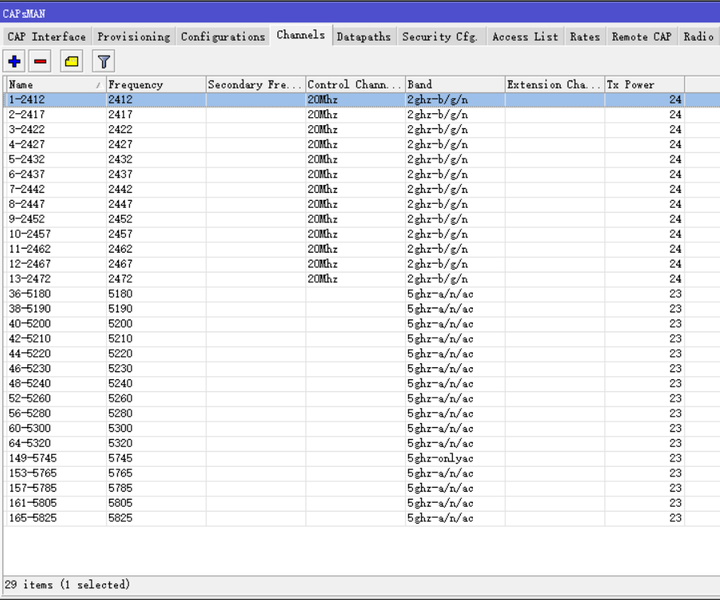Sort by the Tx Power column header
The height and width of the screenshot is (600, 720).
coord(644,84)
